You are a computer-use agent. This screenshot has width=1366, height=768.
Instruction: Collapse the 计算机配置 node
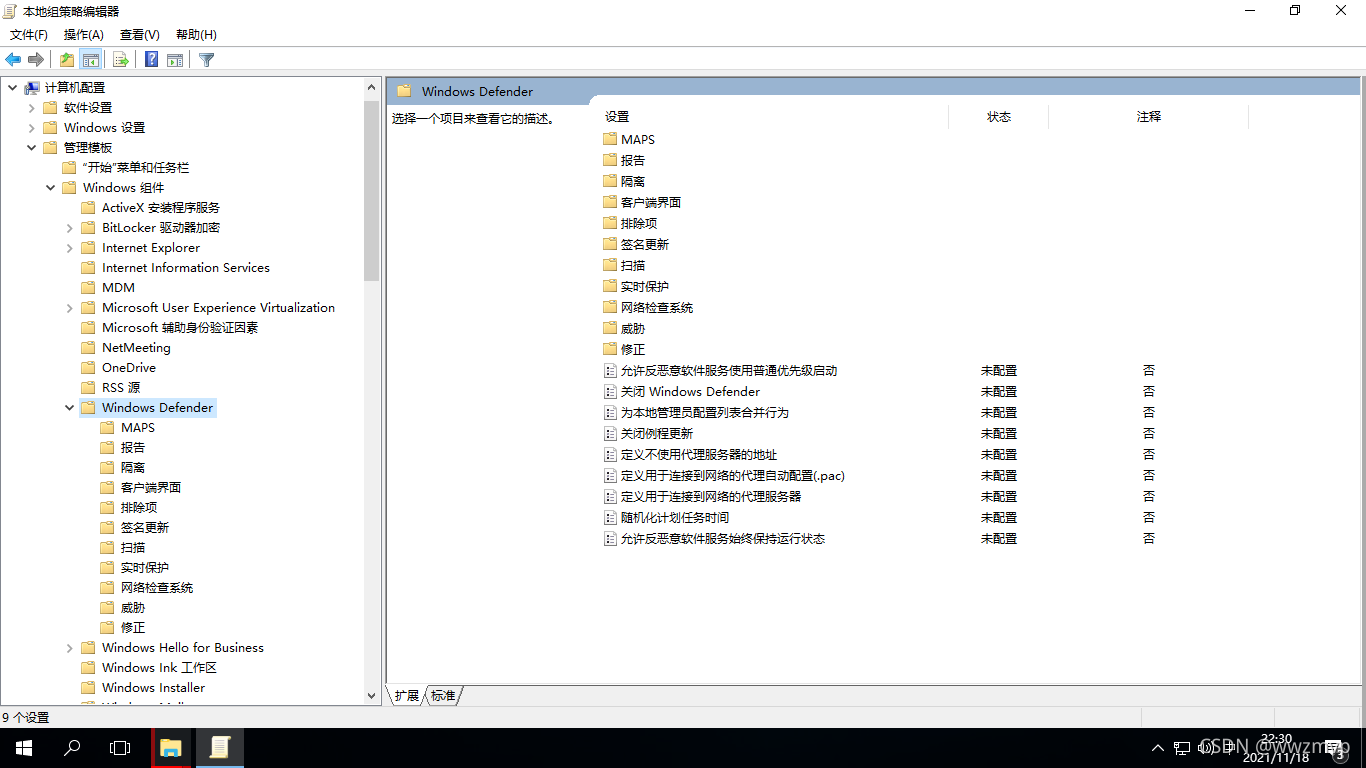click(13, 88)
